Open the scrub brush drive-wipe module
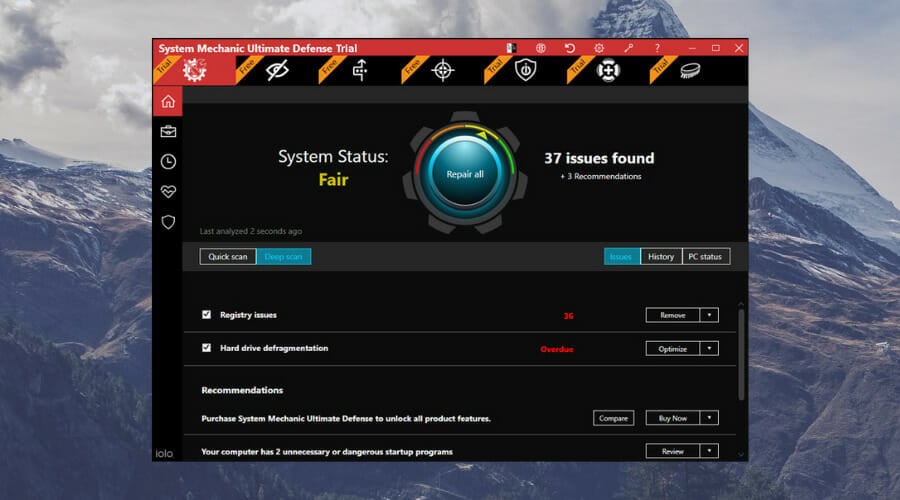Viewport: 900px width, 500px height. 690,71
